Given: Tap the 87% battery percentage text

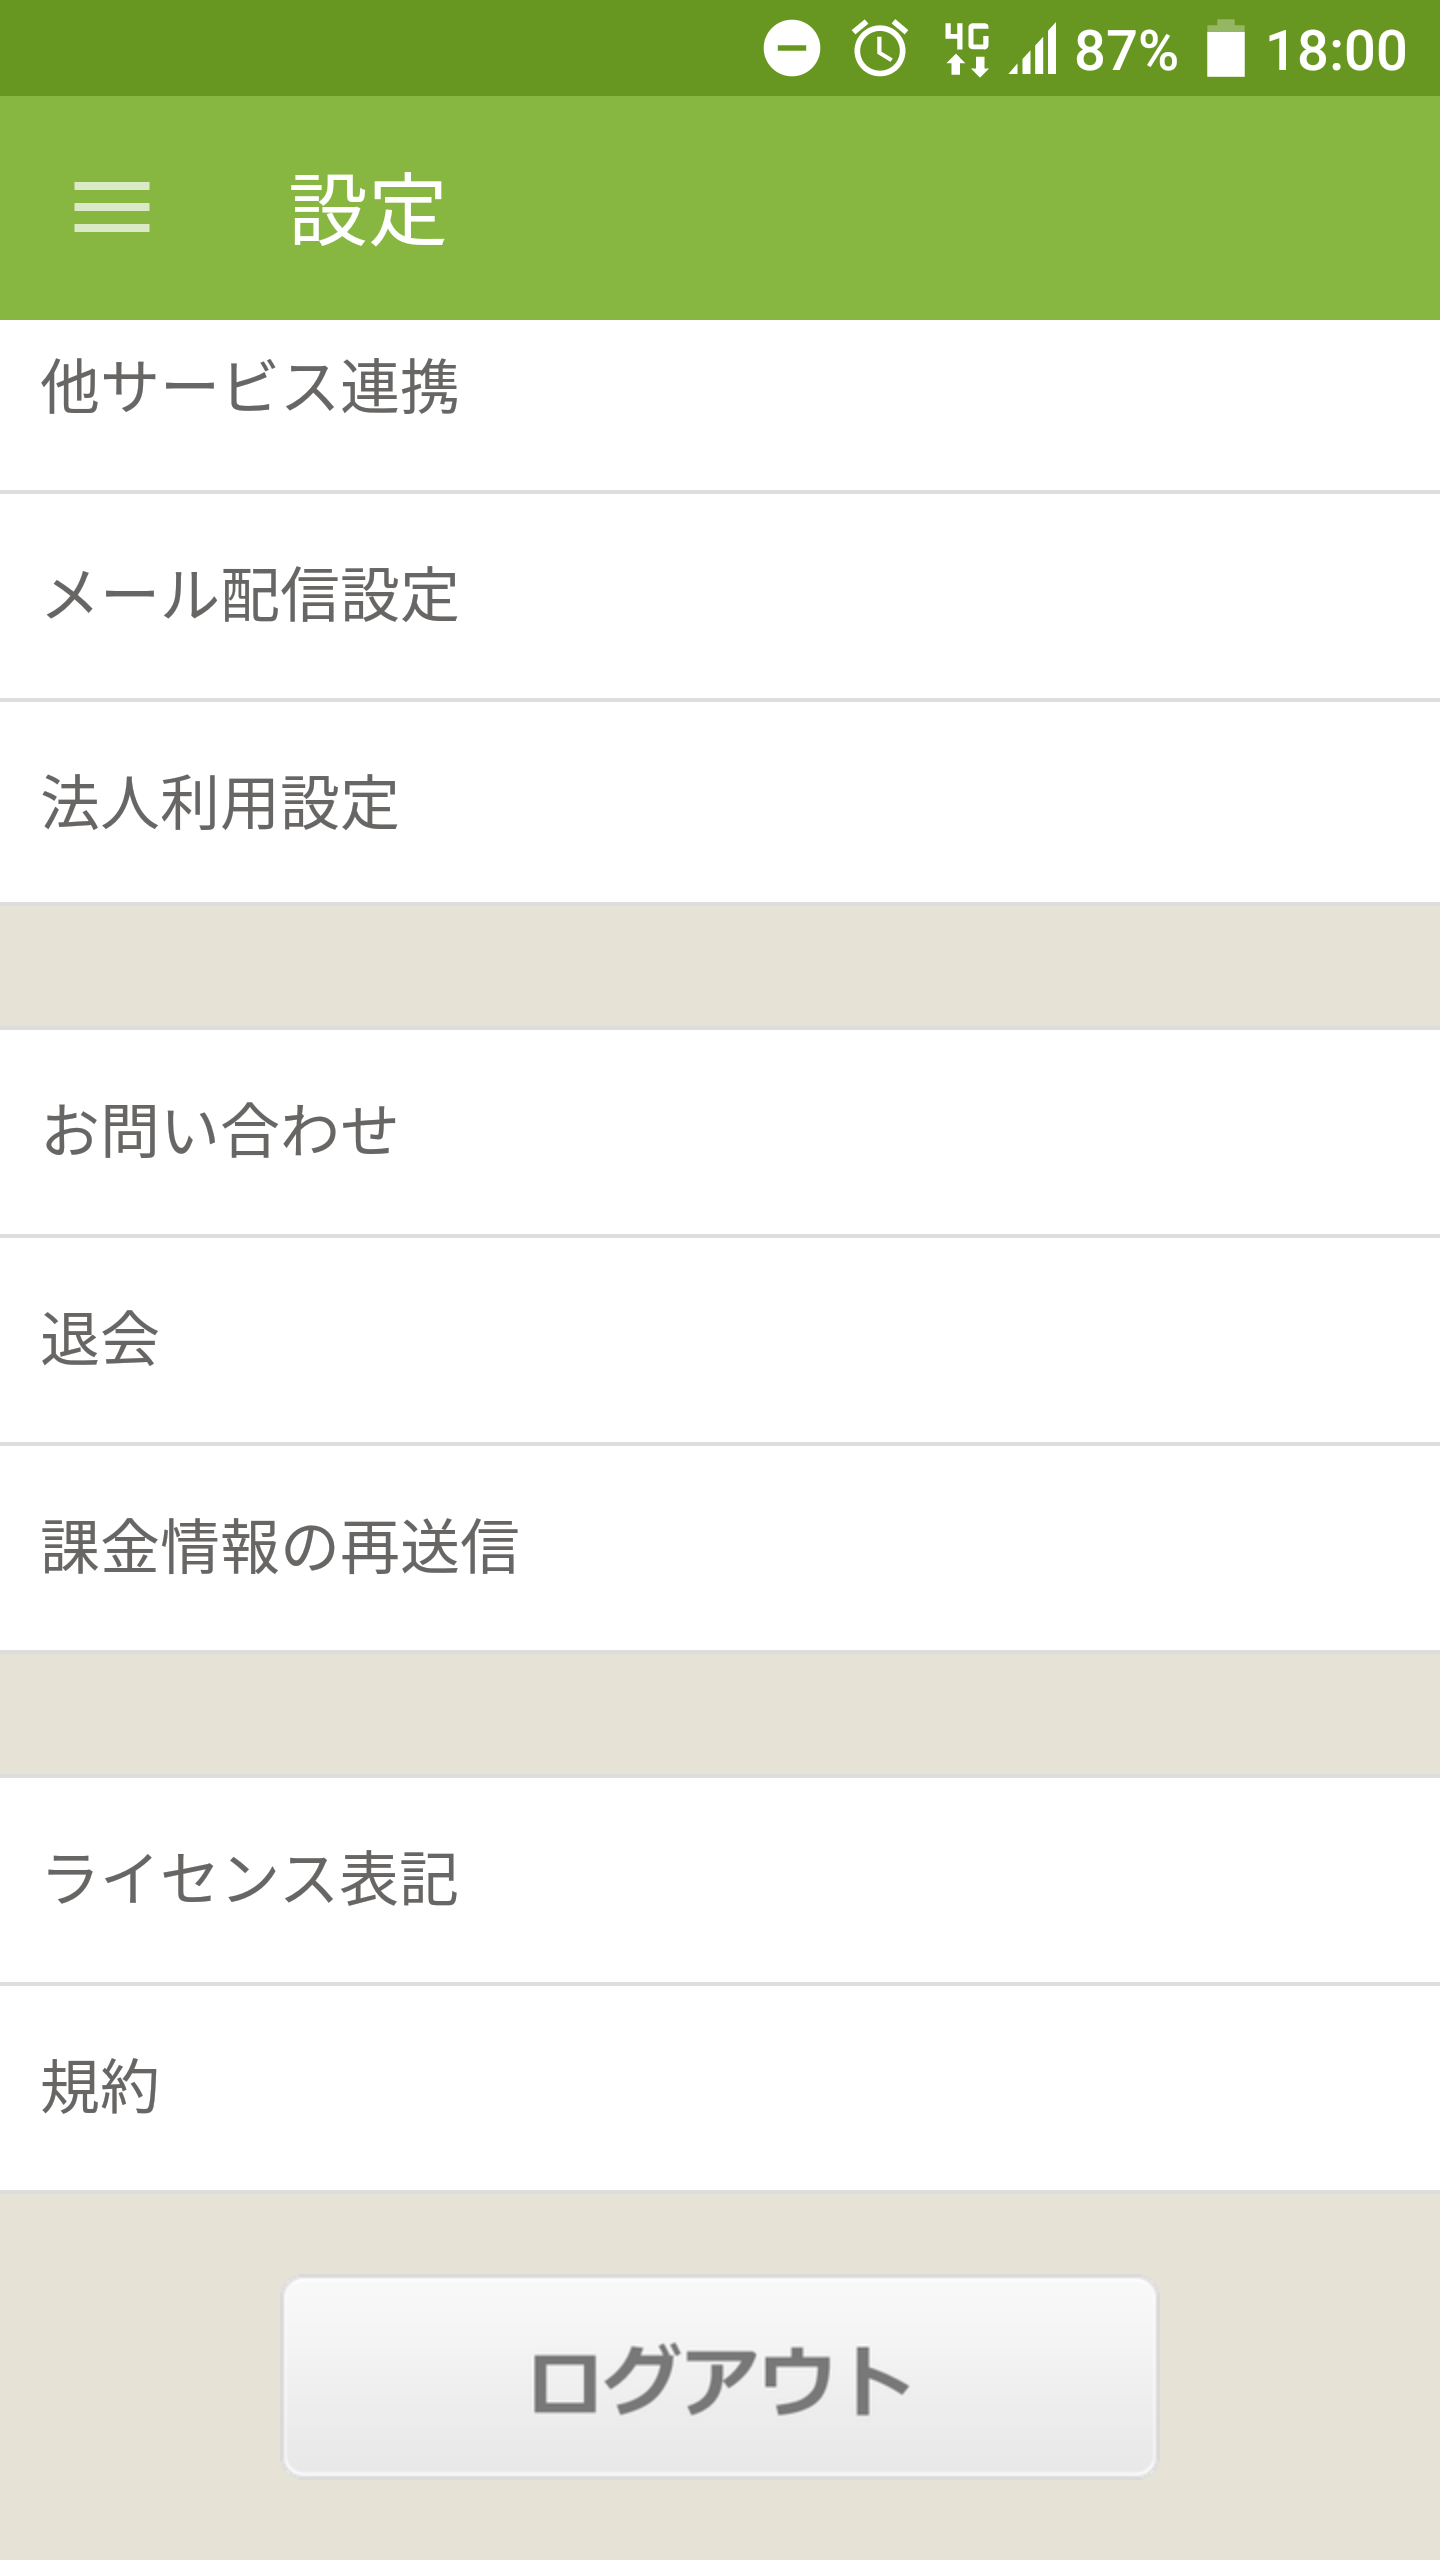Looking at the screenshot, I should coord(1126,49).
